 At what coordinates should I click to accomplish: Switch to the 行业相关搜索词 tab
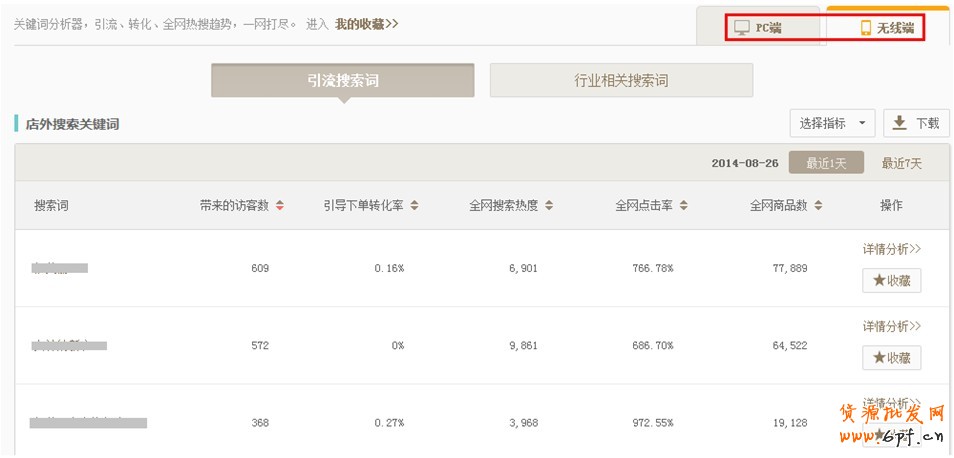click(x=621, y=80)
